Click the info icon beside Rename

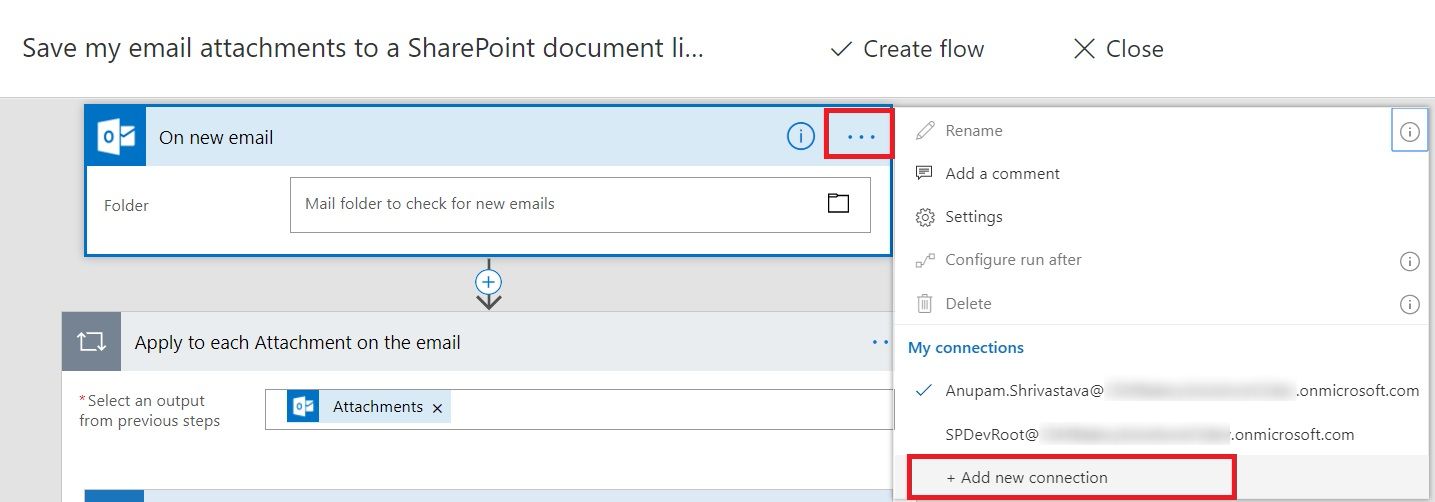[x=1409, y=131]
